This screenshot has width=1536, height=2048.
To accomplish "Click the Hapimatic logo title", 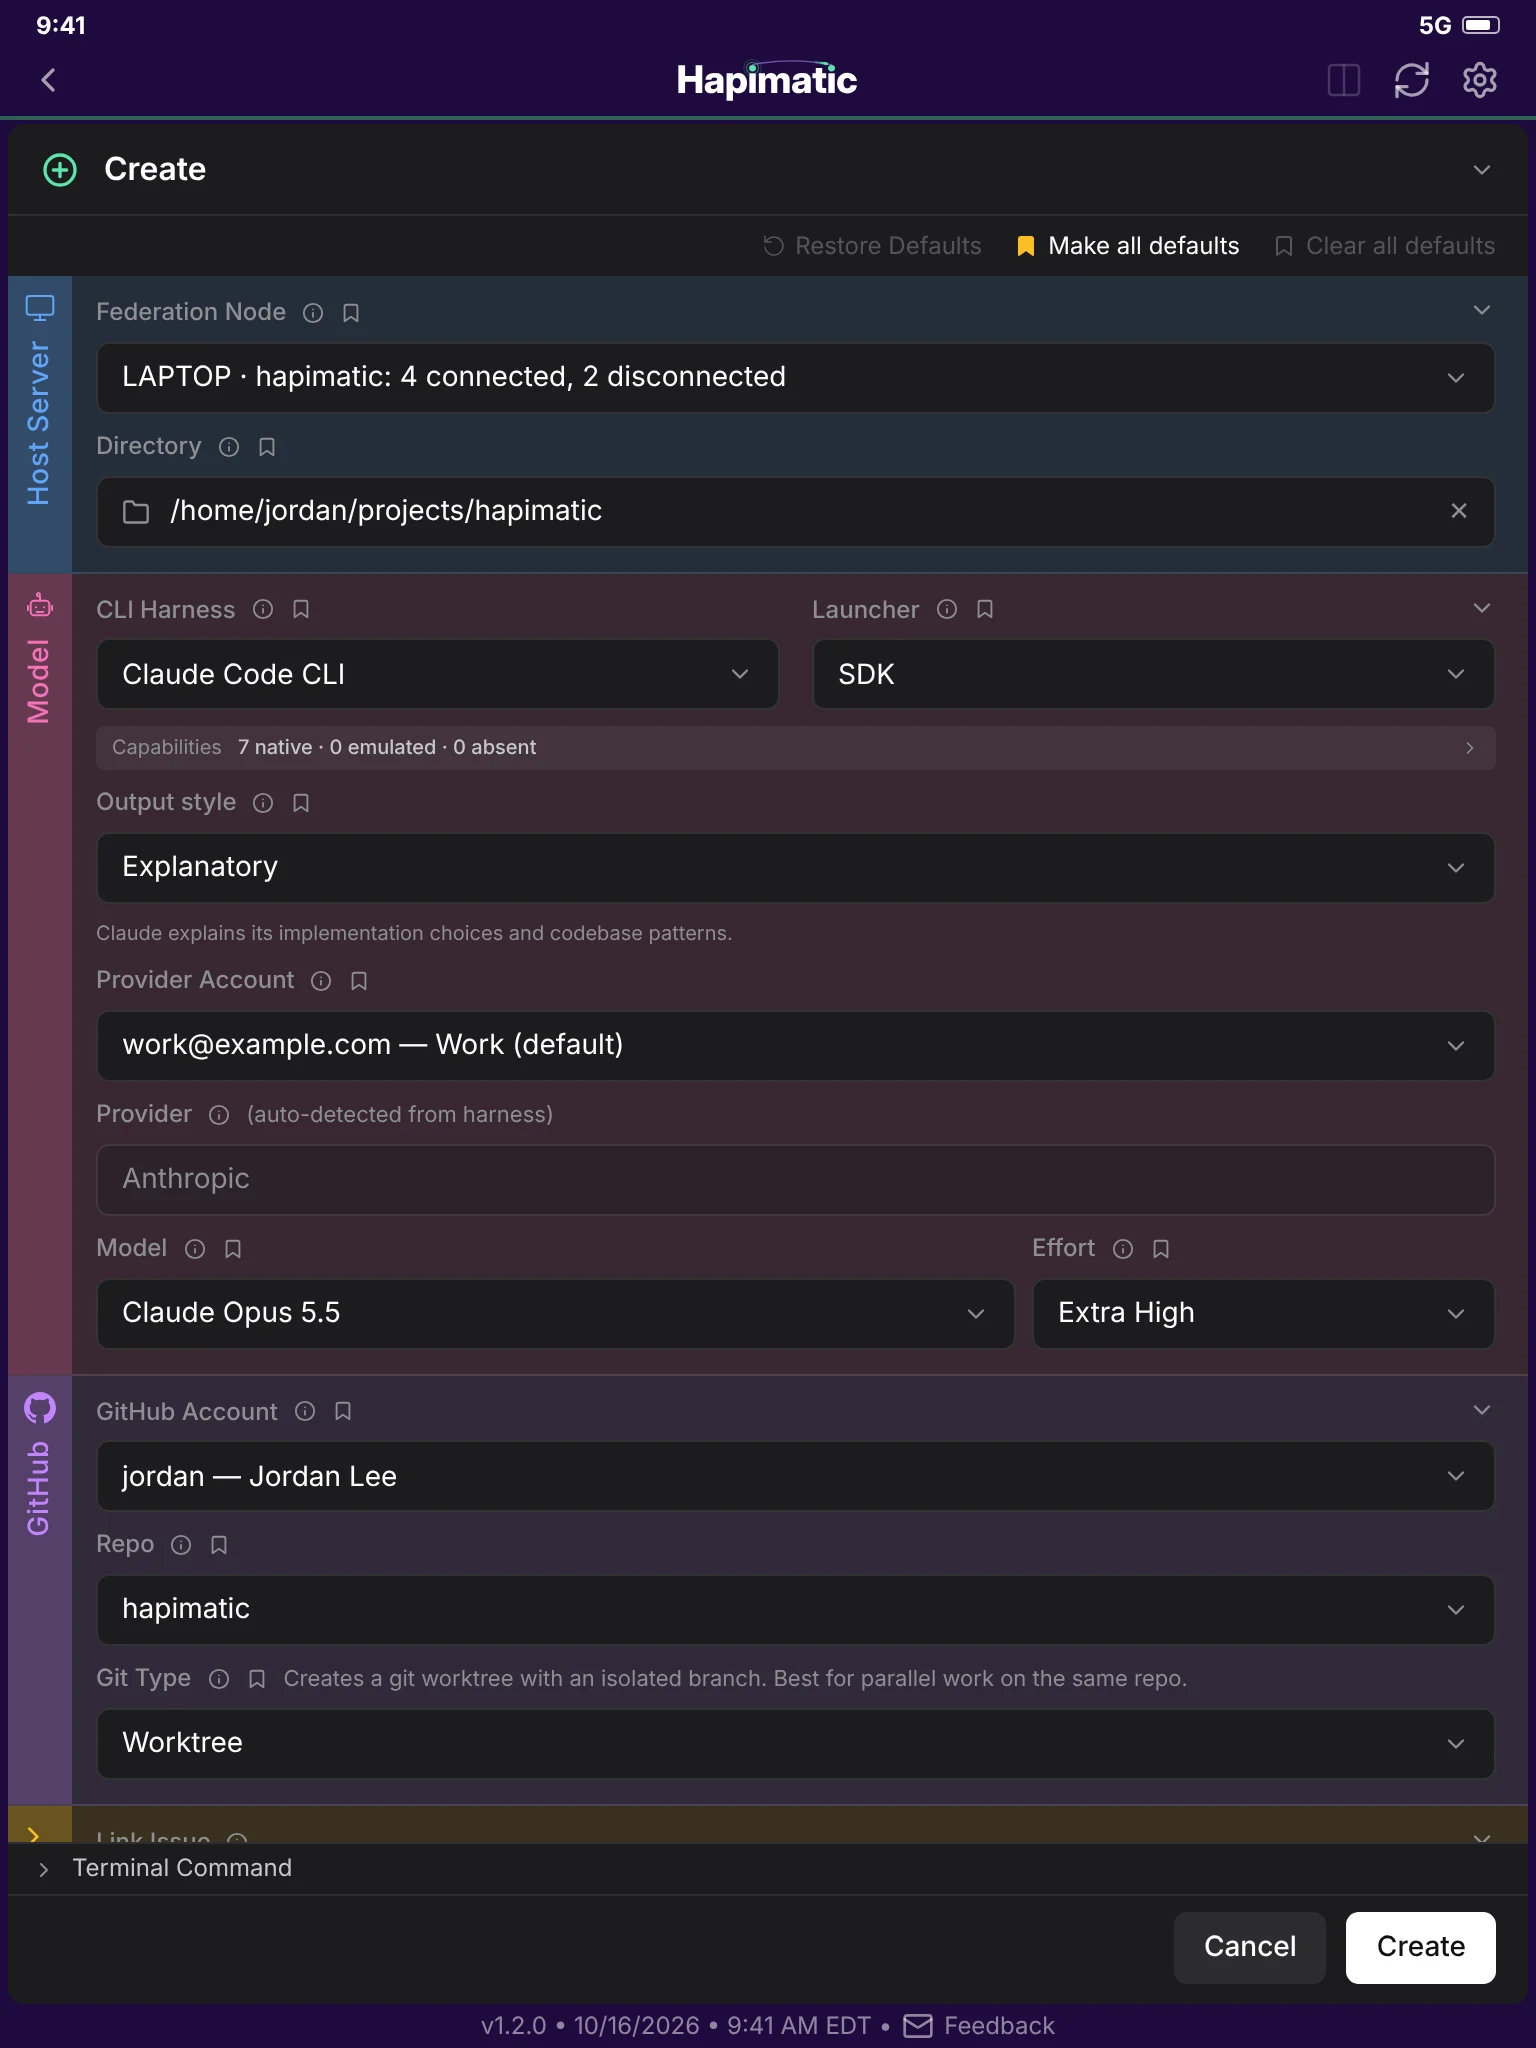I will 767,80.
